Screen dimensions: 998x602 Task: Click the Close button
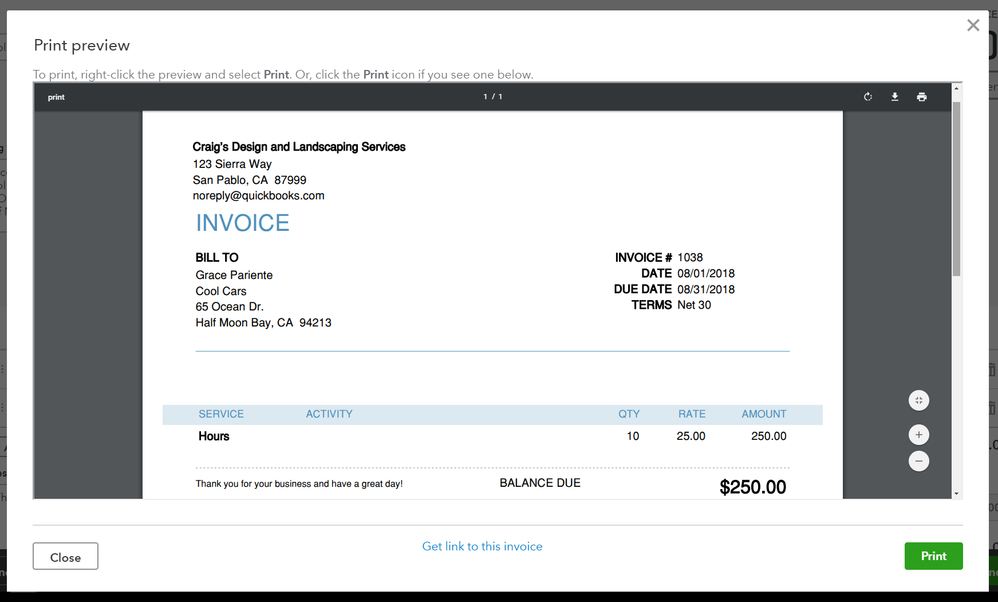click(x=66, y=557)
